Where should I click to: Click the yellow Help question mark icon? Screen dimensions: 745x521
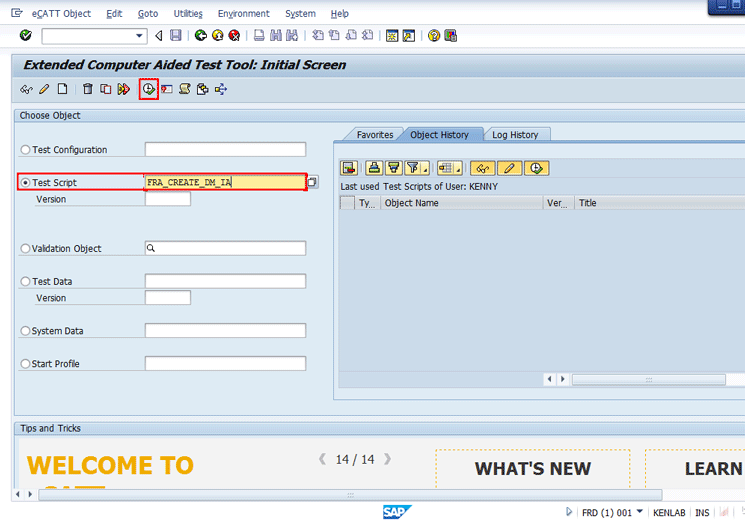point(434,36)
